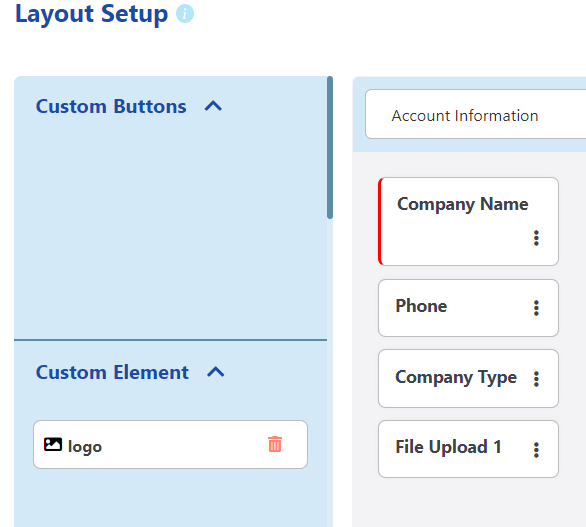Click the Custom Buttons heading text
Image resolution: width=586 pixels, height=527 pixels.
click(111, 107)
